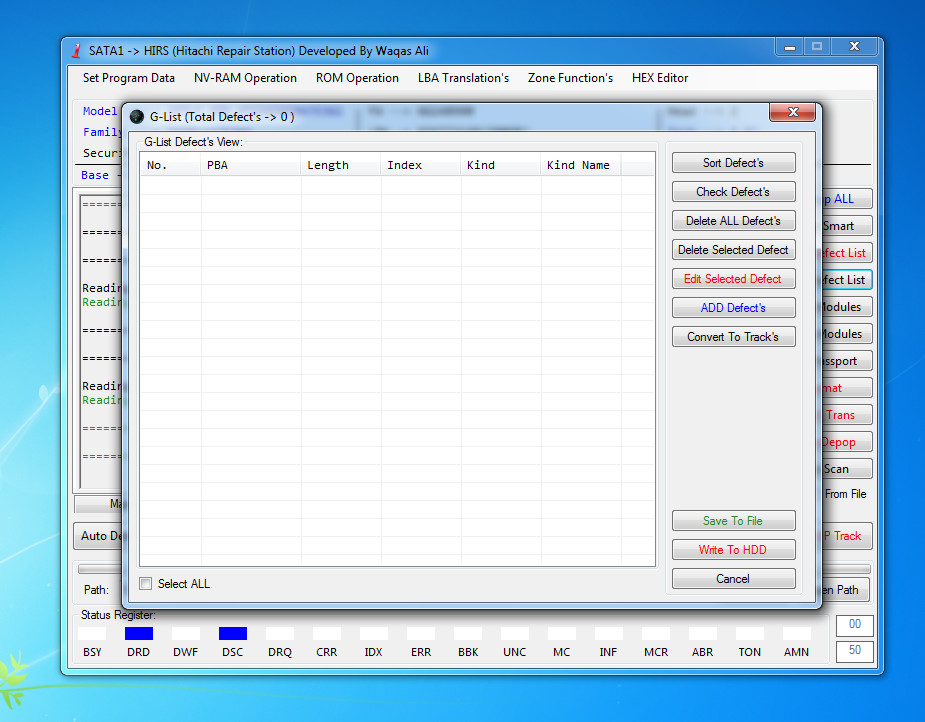
Task: Click Delete Selected Defect button
Action: (x=733, y=250)
